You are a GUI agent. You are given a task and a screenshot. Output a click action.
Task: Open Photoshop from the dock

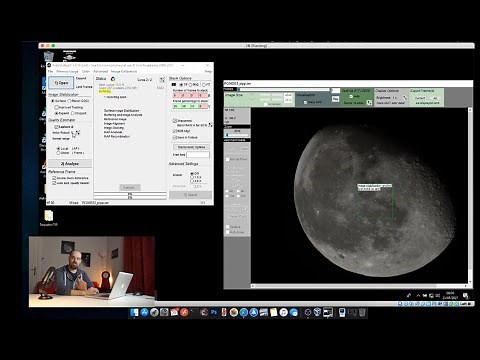(x=214, y=312)
